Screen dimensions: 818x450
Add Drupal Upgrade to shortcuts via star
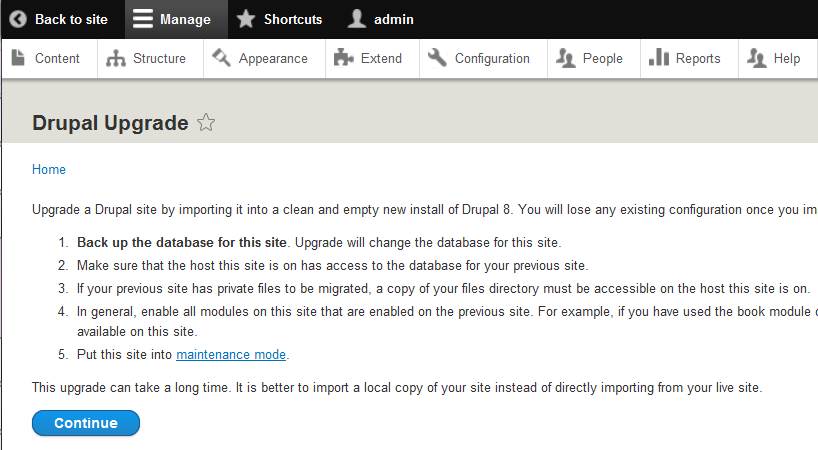coord(206,123)
